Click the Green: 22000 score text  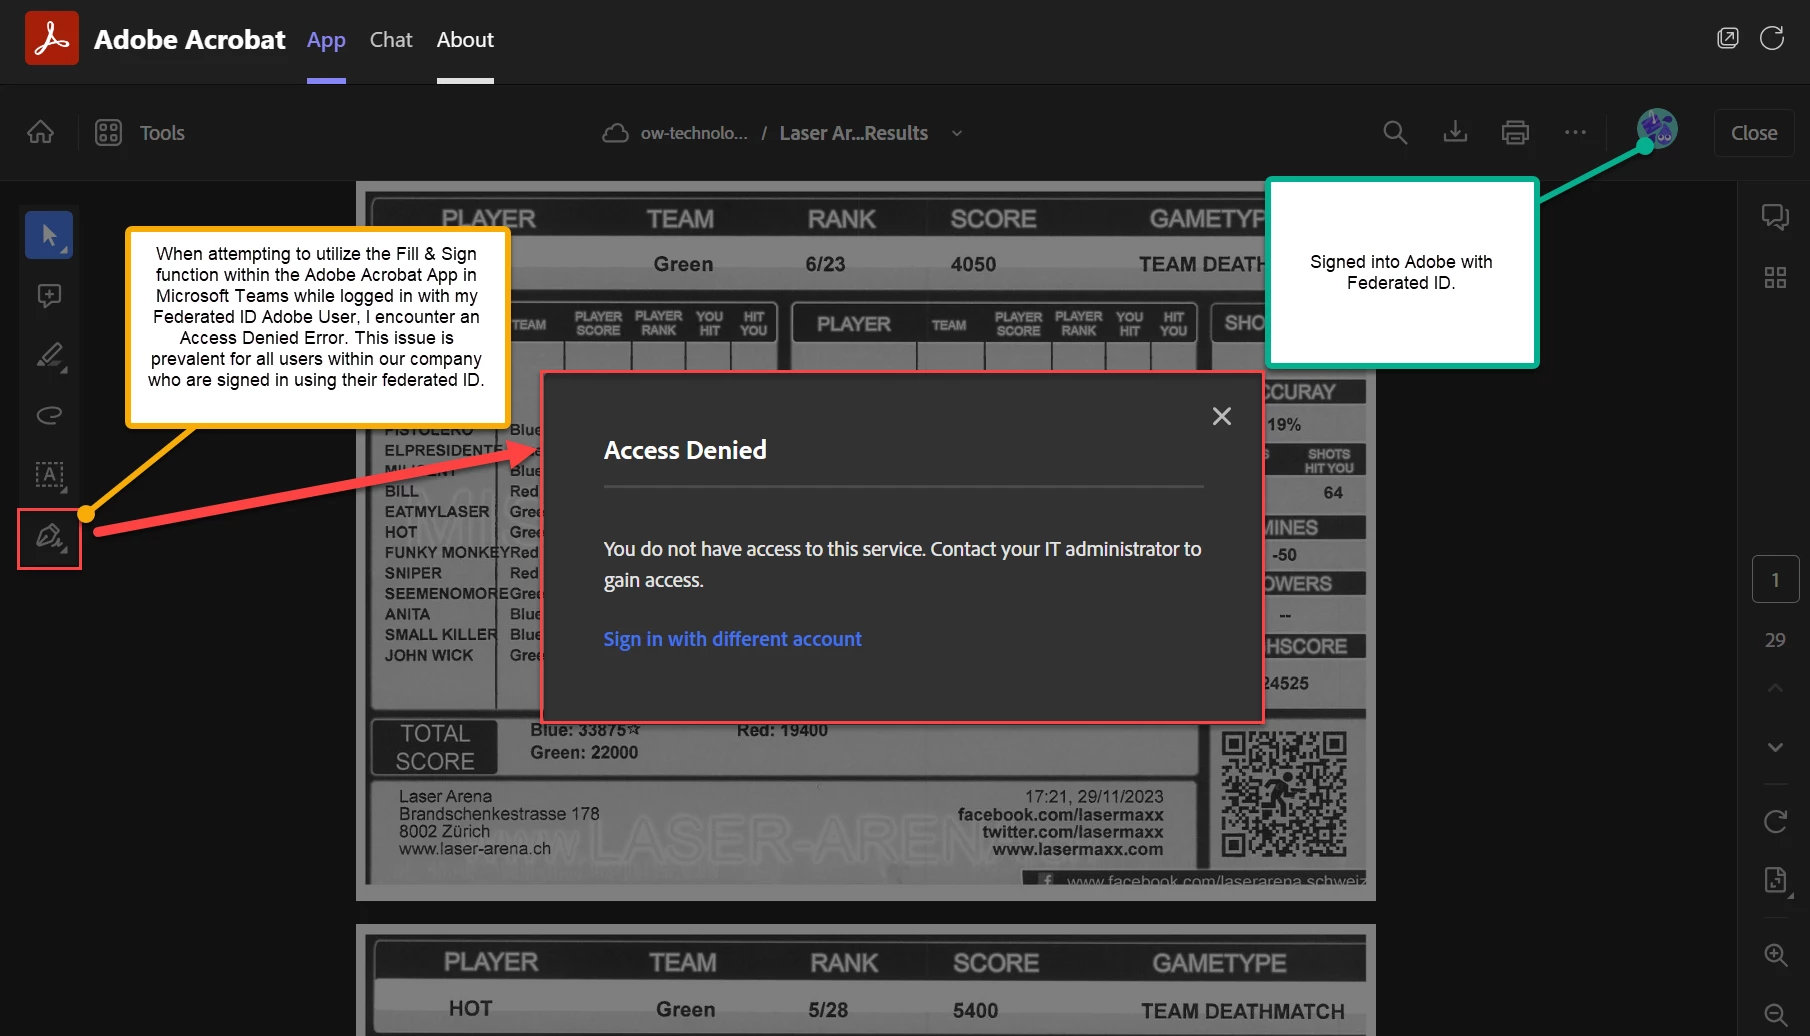click(x=584, y=753)
